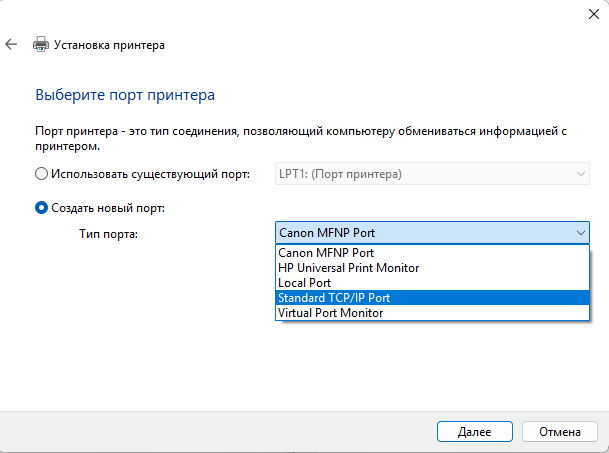Click the 'Установка принтера' window title
Image resolution: width=609 pixels, height=453 pixels.
[x=111, y=45]
